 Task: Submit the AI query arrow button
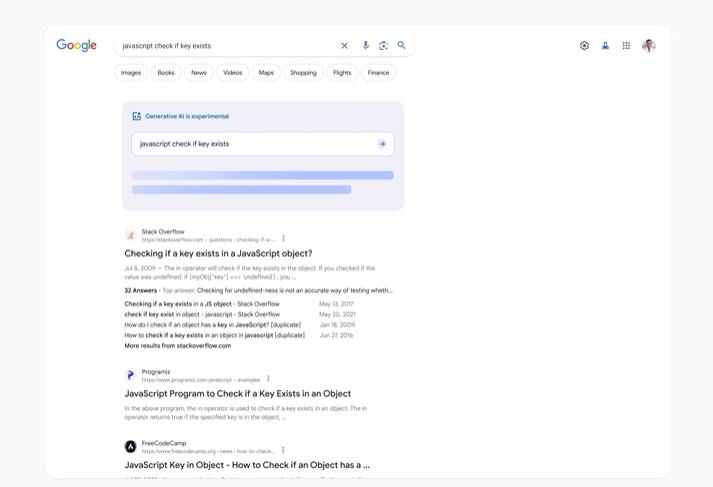coord(382,144)
